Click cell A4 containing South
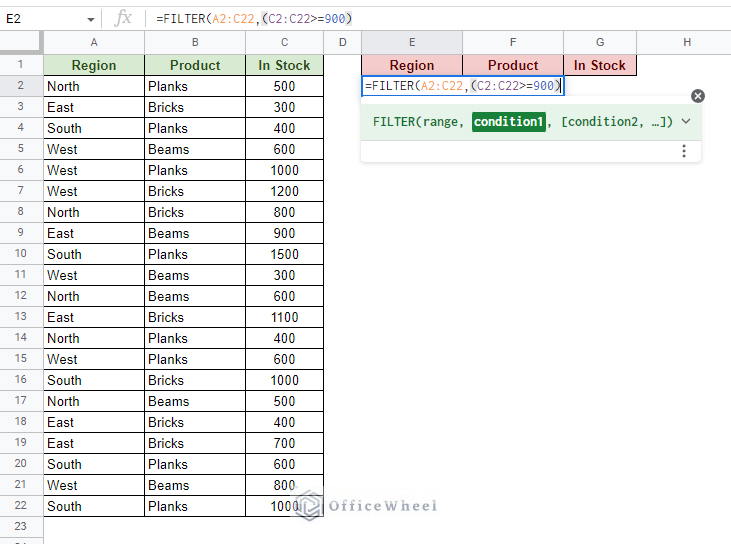 94,128
